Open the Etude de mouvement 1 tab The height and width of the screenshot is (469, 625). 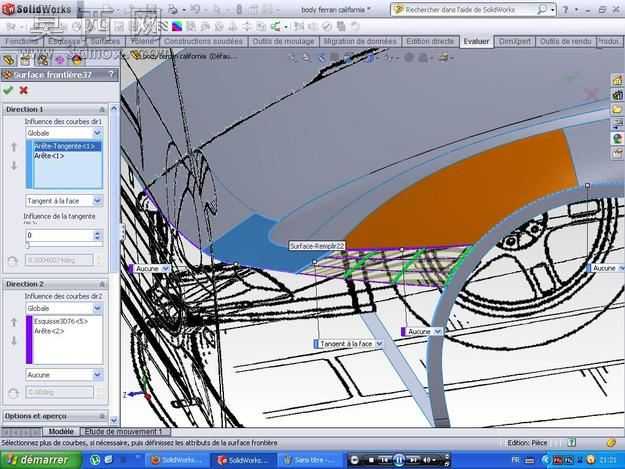point(124,432)
